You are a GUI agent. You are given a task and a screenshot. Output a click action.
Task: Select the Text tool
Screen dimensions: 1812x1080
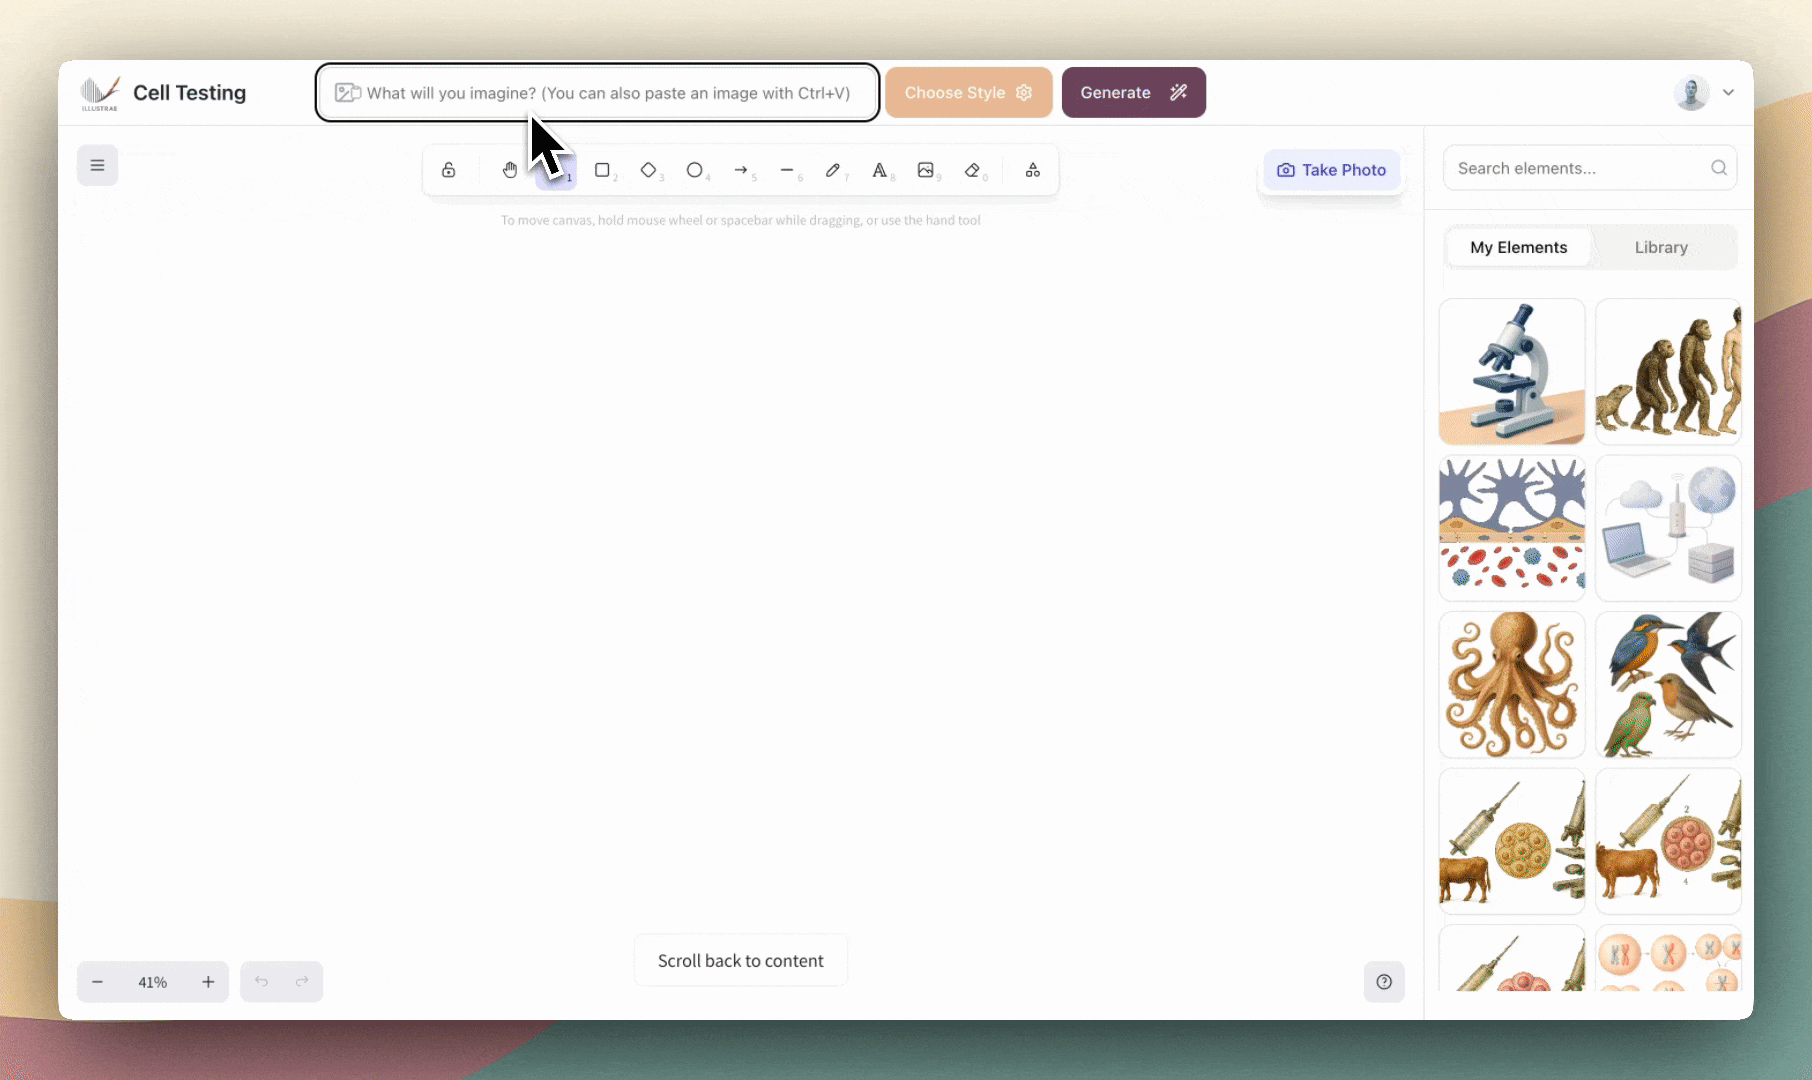point(880,170)
